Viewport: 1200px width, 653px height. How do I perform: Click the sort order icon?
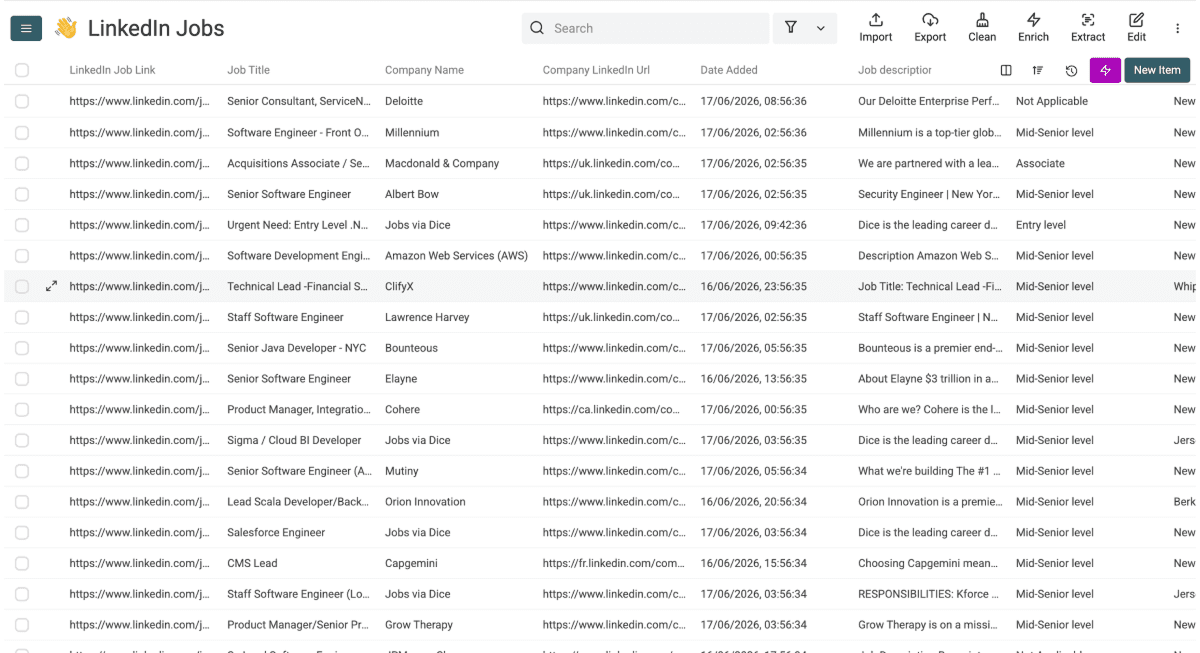[x=1038, y=70]
